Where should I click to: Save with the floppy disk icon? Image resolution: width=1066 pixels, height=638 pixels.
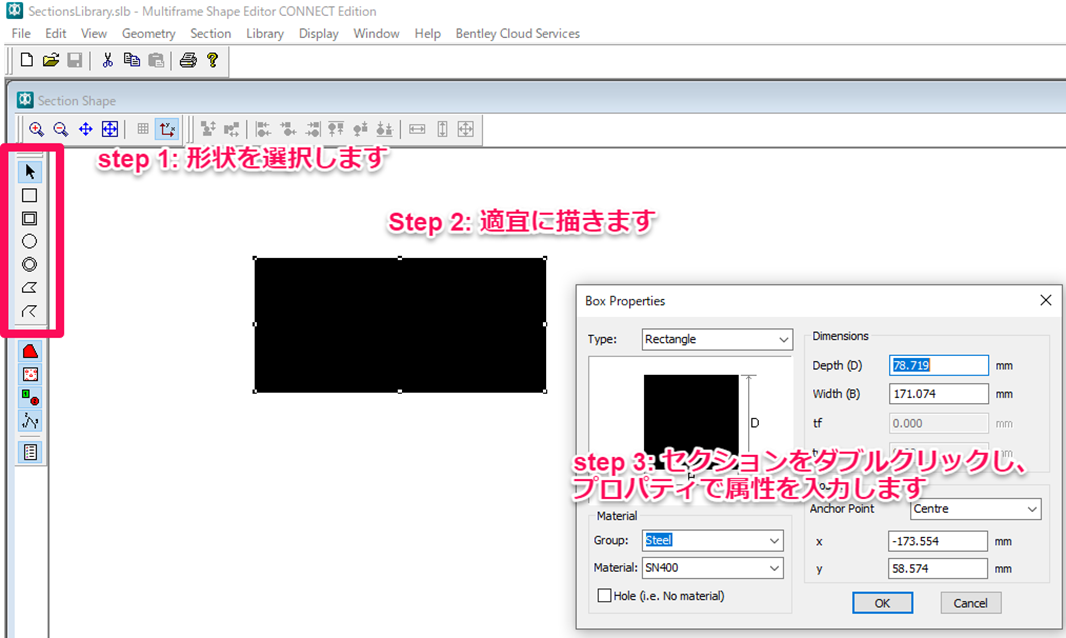click(x=74, y=61)
